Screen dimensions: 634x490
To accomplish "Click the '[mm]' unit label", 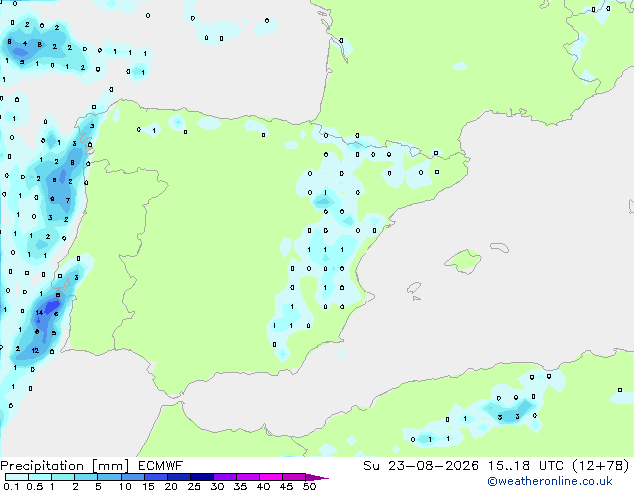I will tap(110, 466).
